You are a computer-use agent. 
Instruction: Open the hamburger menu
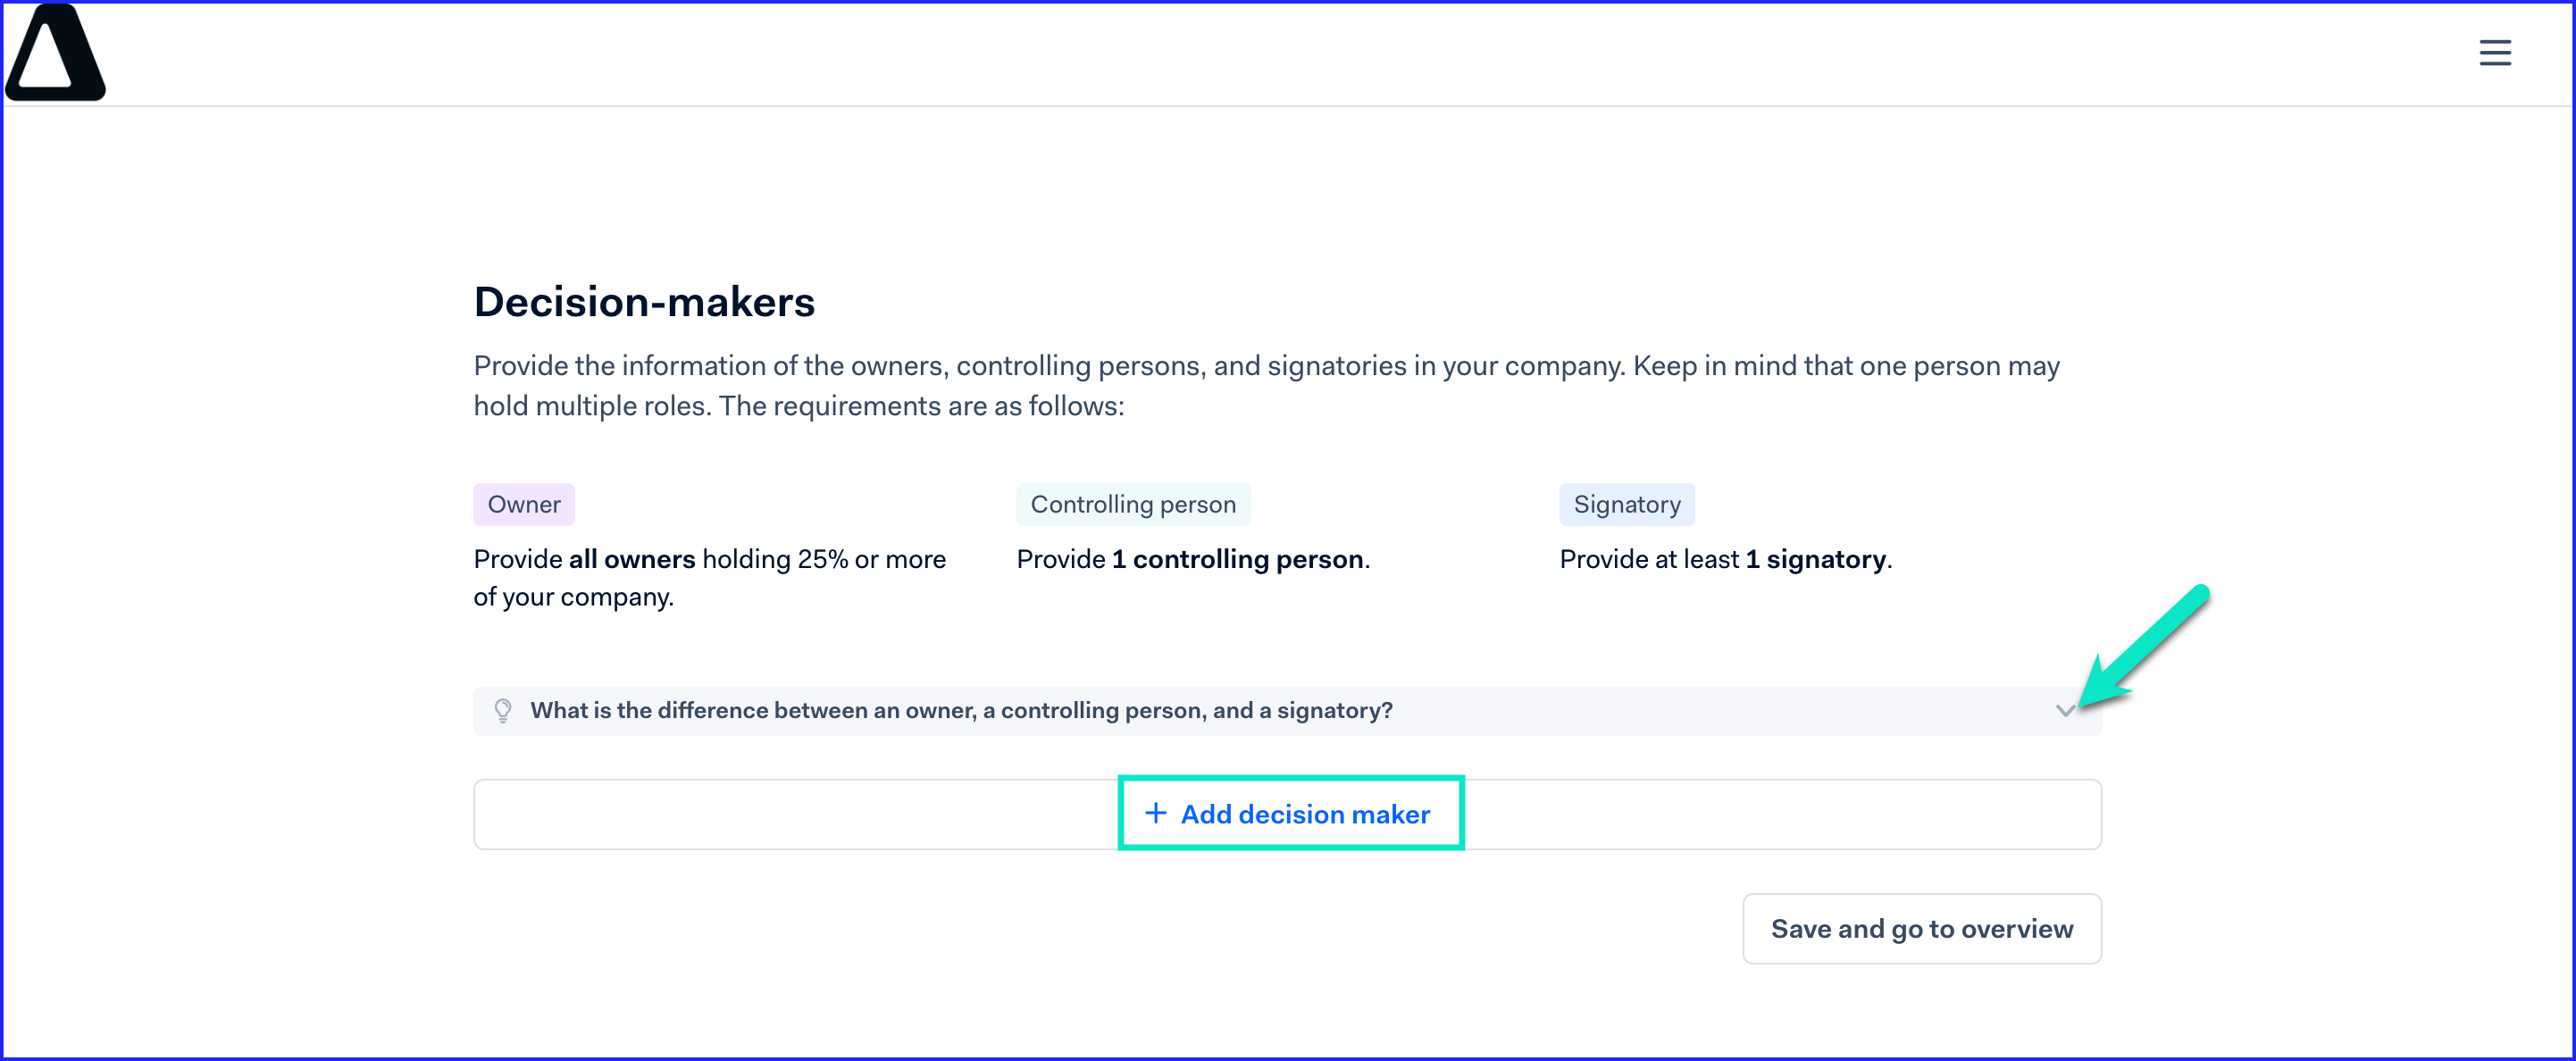pos(2494,52)
